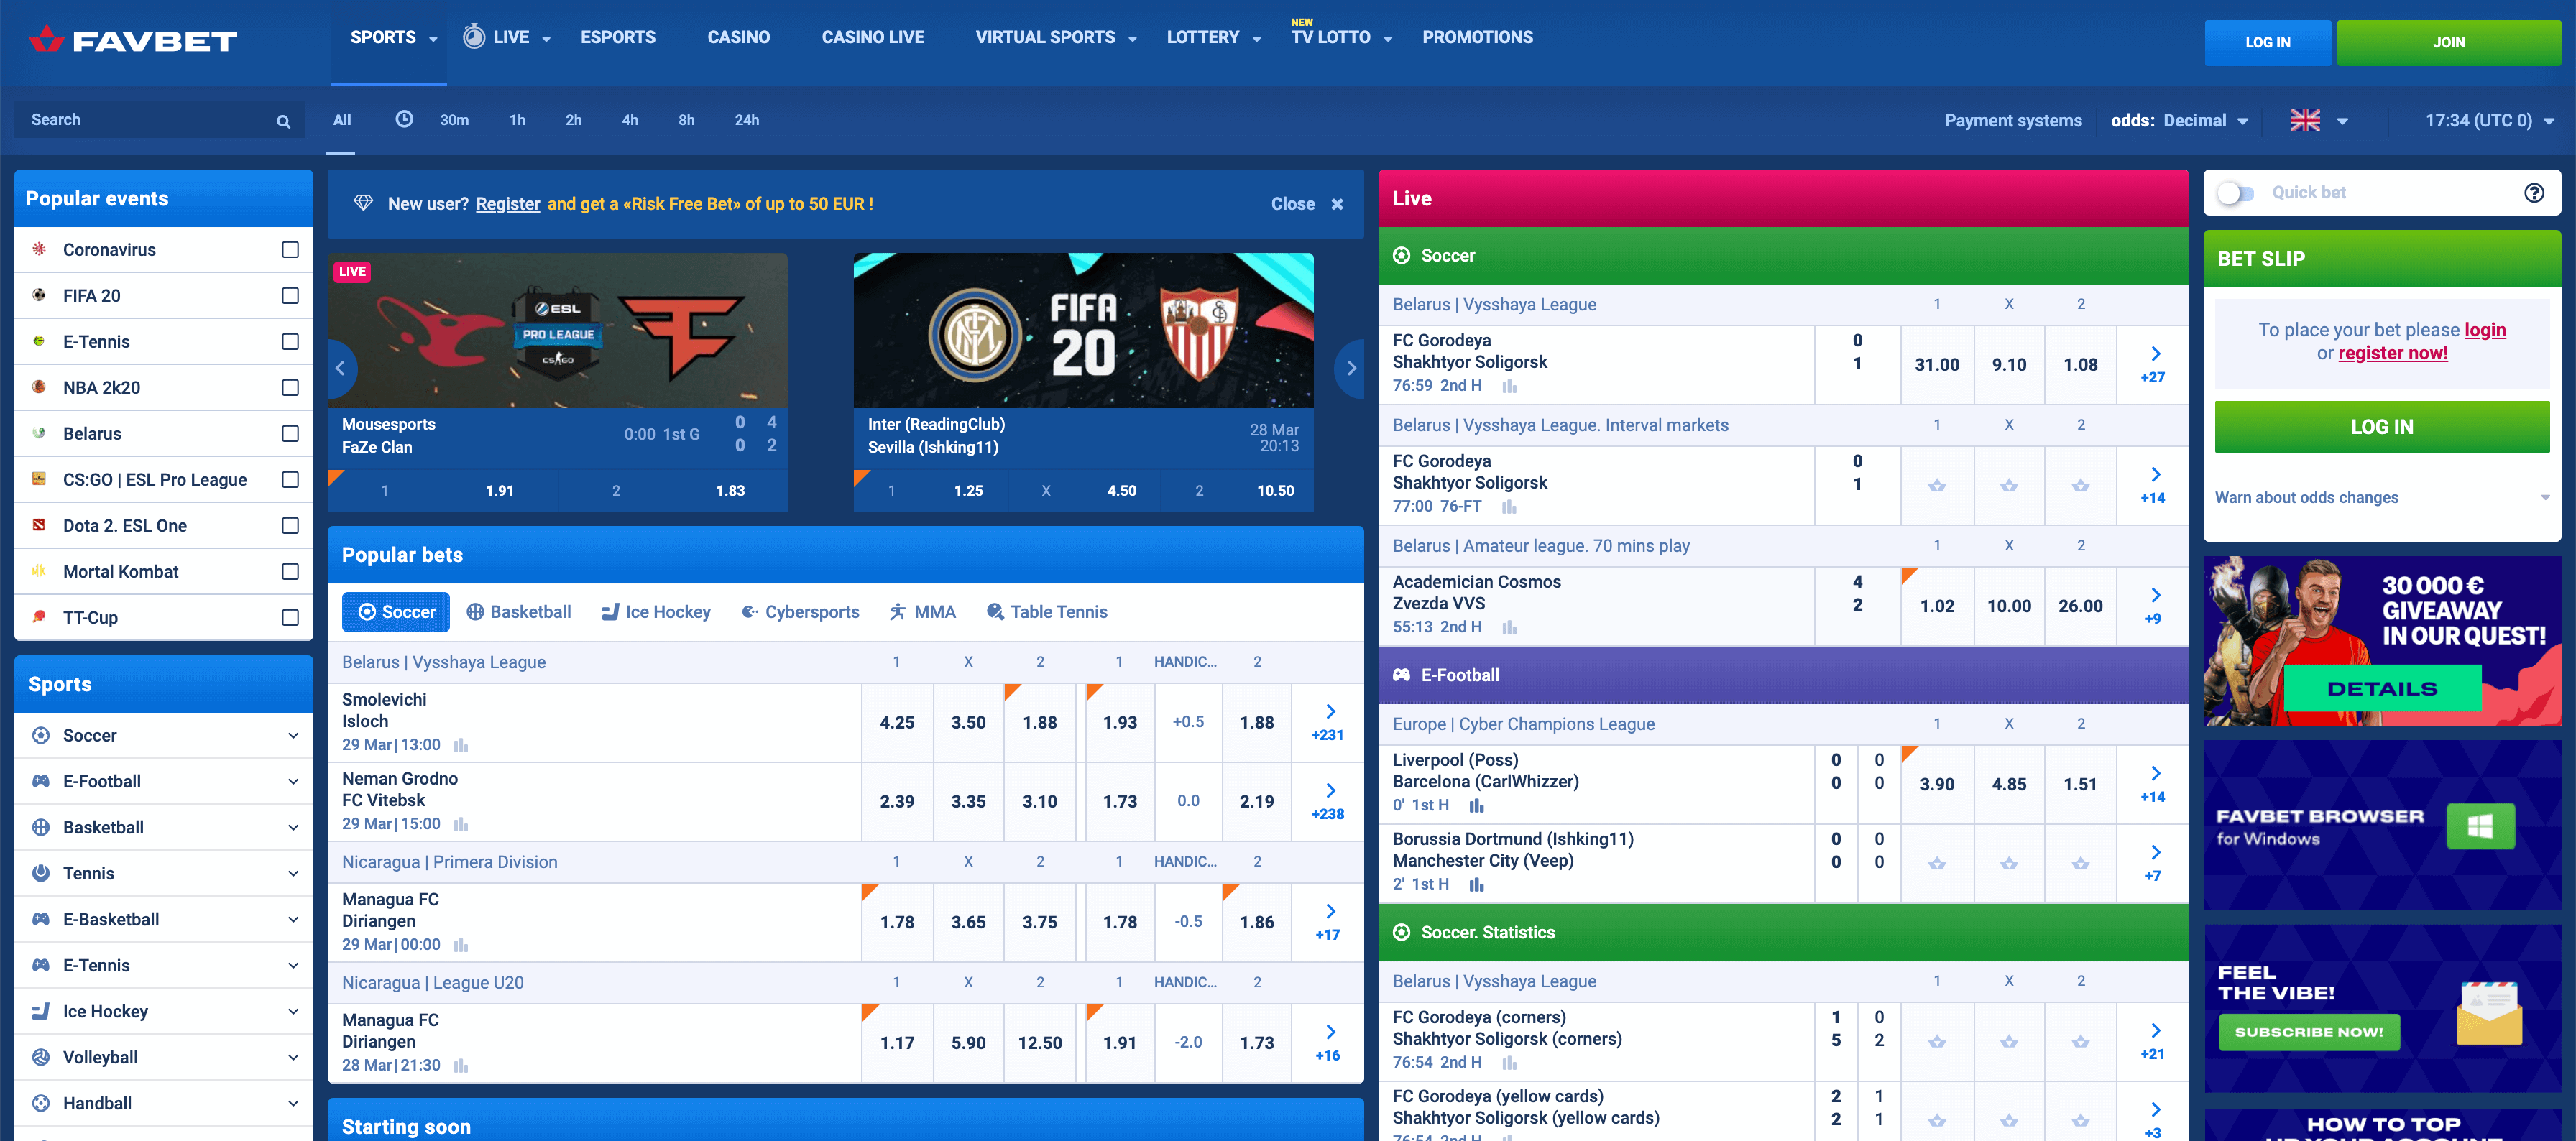Screen dimensions: 2576x1141
Task: Click Quick bet help question mark icon
Action: click(2533, 193)
